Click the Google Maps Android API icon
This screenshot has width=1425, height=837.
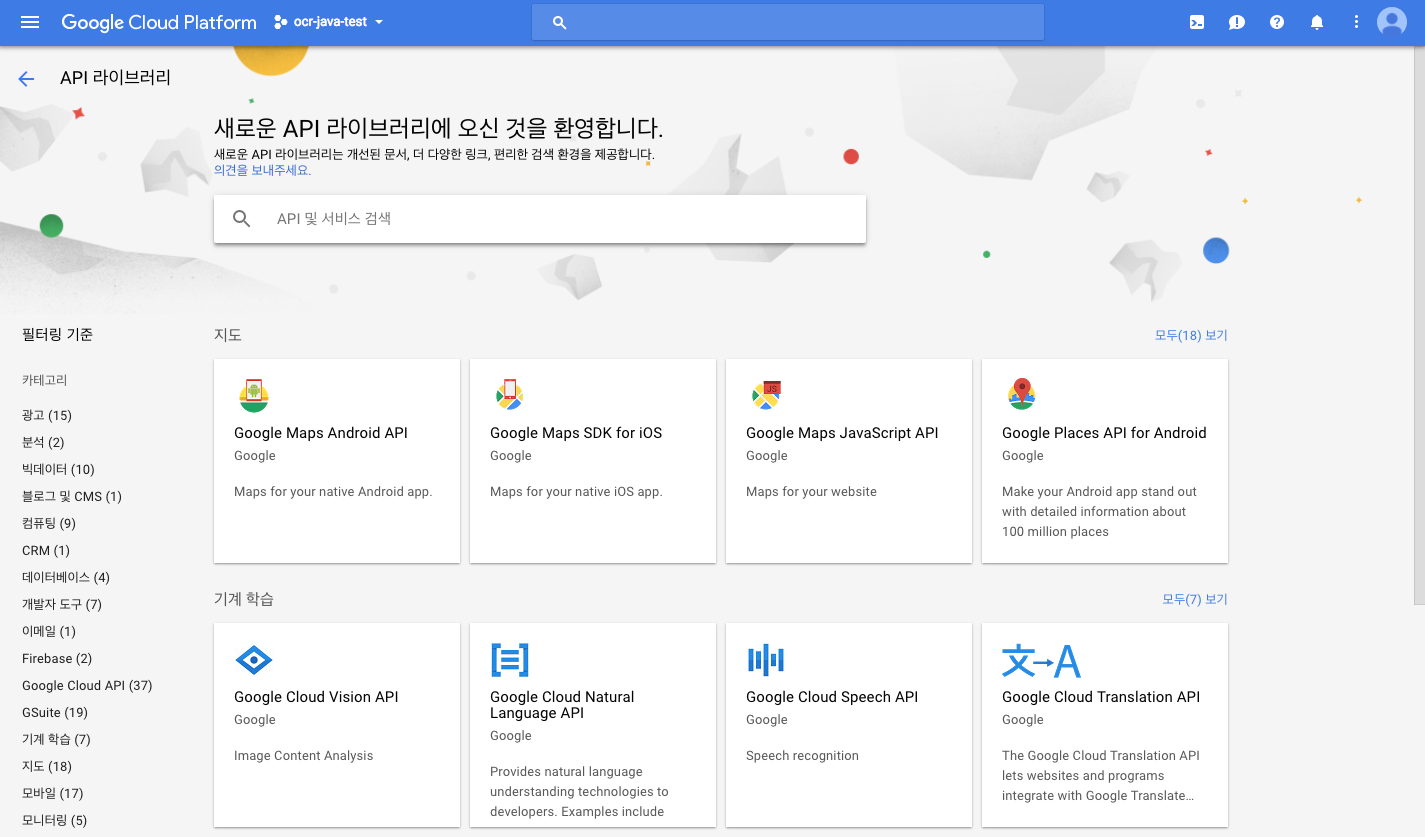tap(254, 396)
